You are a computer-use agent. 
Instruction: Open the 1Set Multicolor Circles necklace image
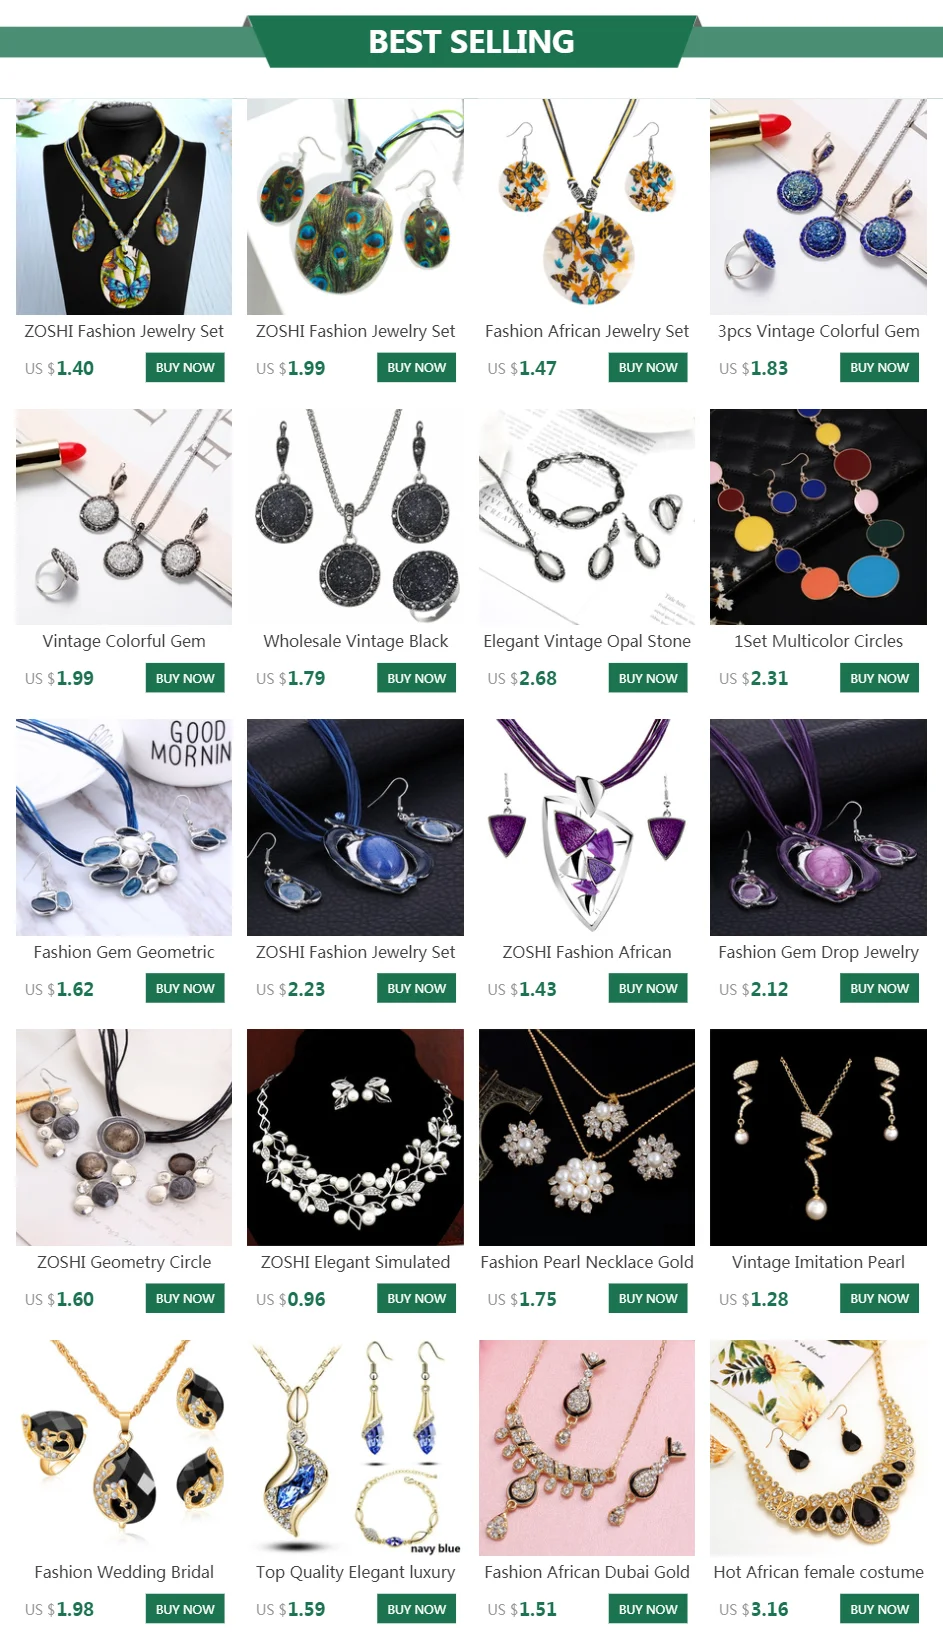click(818, 517)
